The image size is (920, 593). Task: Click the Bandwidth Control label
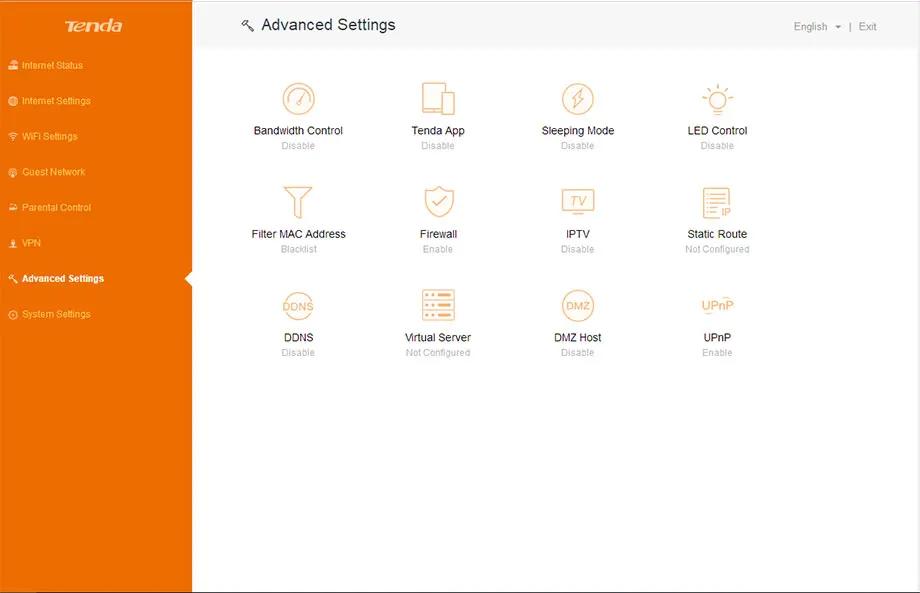(298, 130)
